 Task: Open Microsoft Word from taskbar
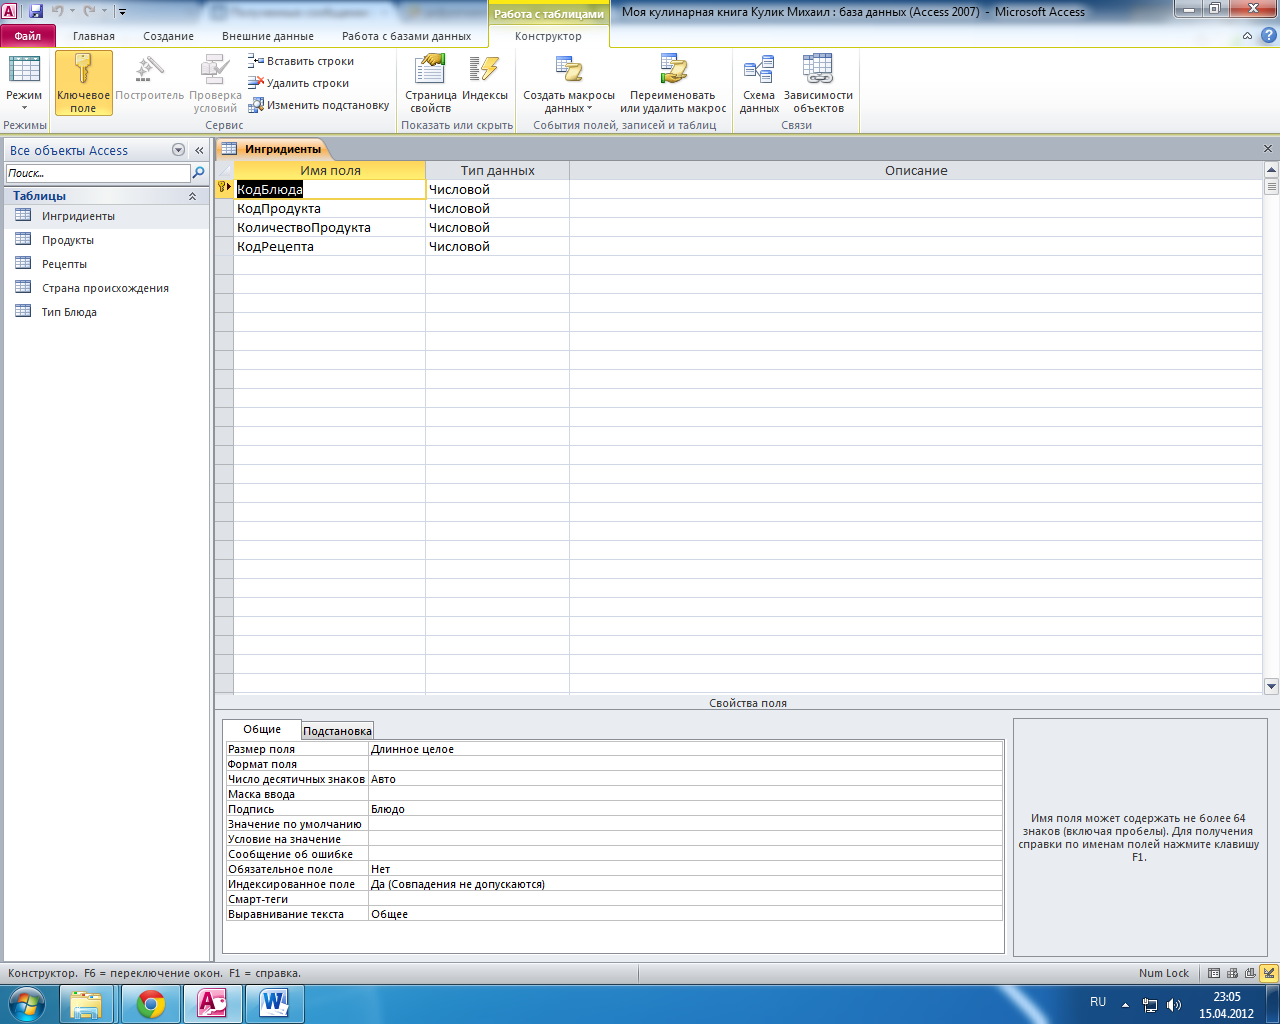(x=273, y=1003)
